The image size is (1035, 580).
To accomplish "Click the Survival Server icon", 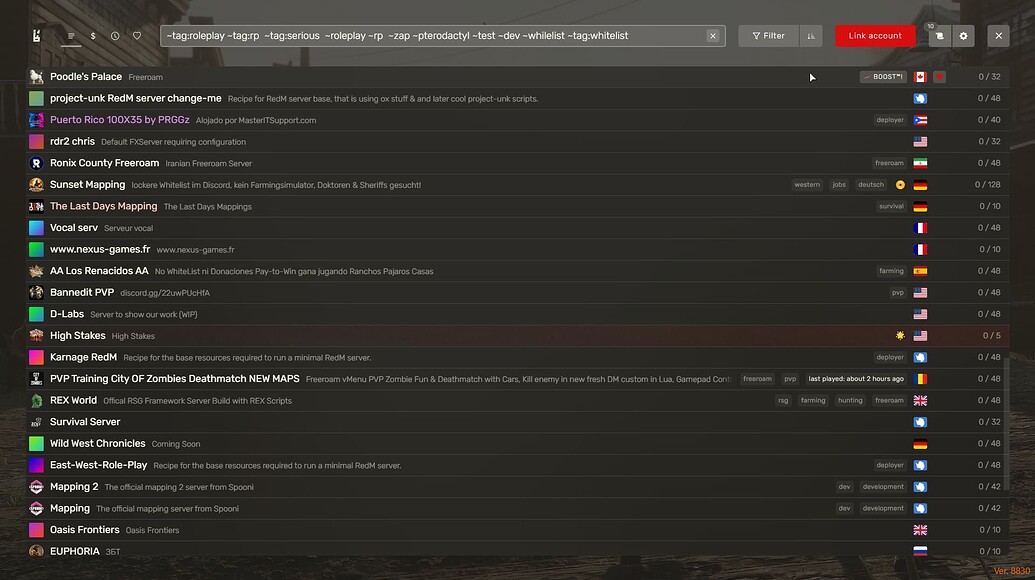I will (x=36, y=422).
